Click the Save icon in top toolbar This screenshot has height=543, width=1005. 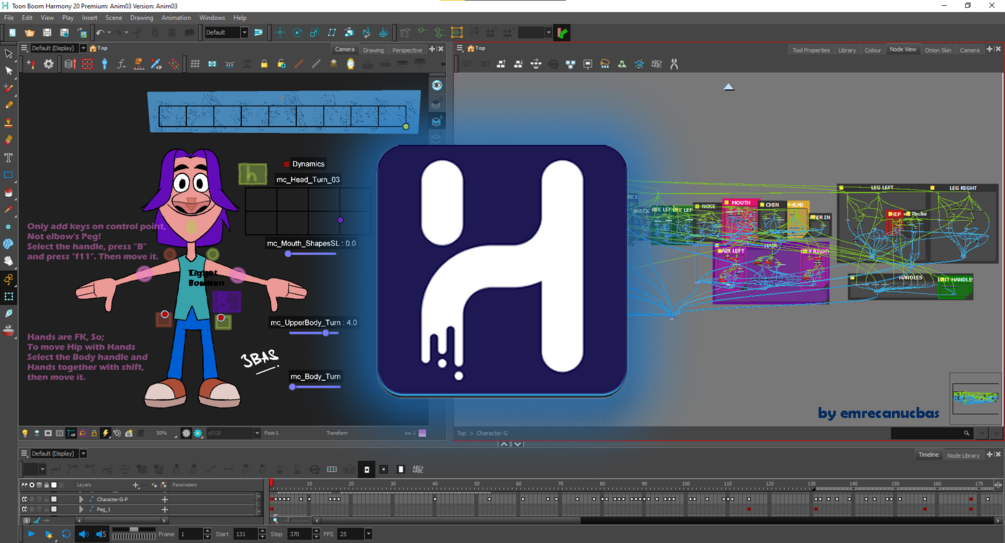pyautogui.click(x=47, y=33)
